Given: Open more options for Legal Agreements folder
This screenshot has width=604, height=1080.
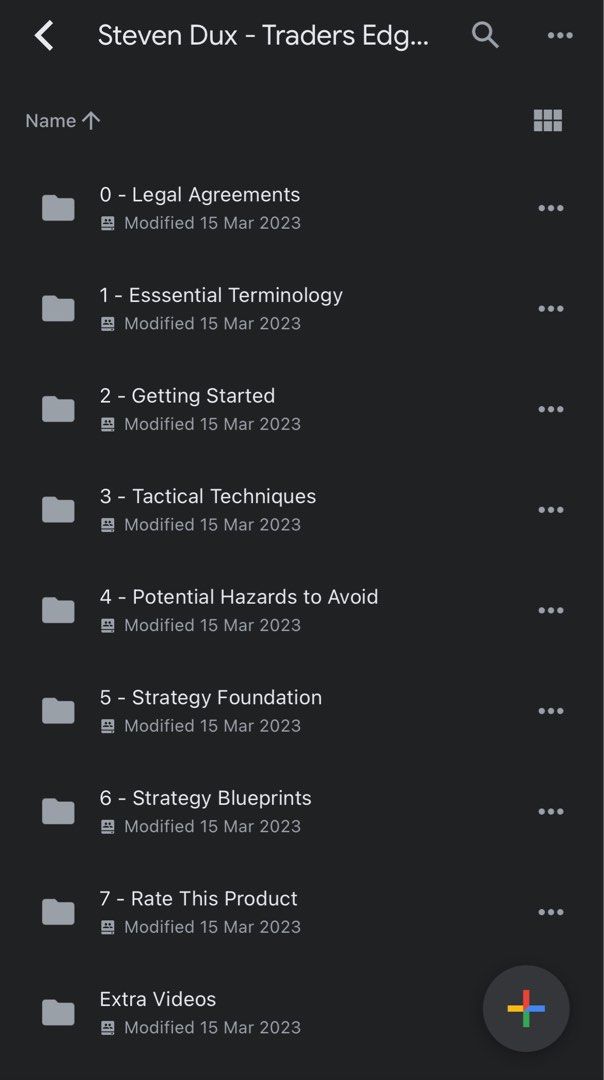Looking at the screenshot, I should [x=551, y=208].
